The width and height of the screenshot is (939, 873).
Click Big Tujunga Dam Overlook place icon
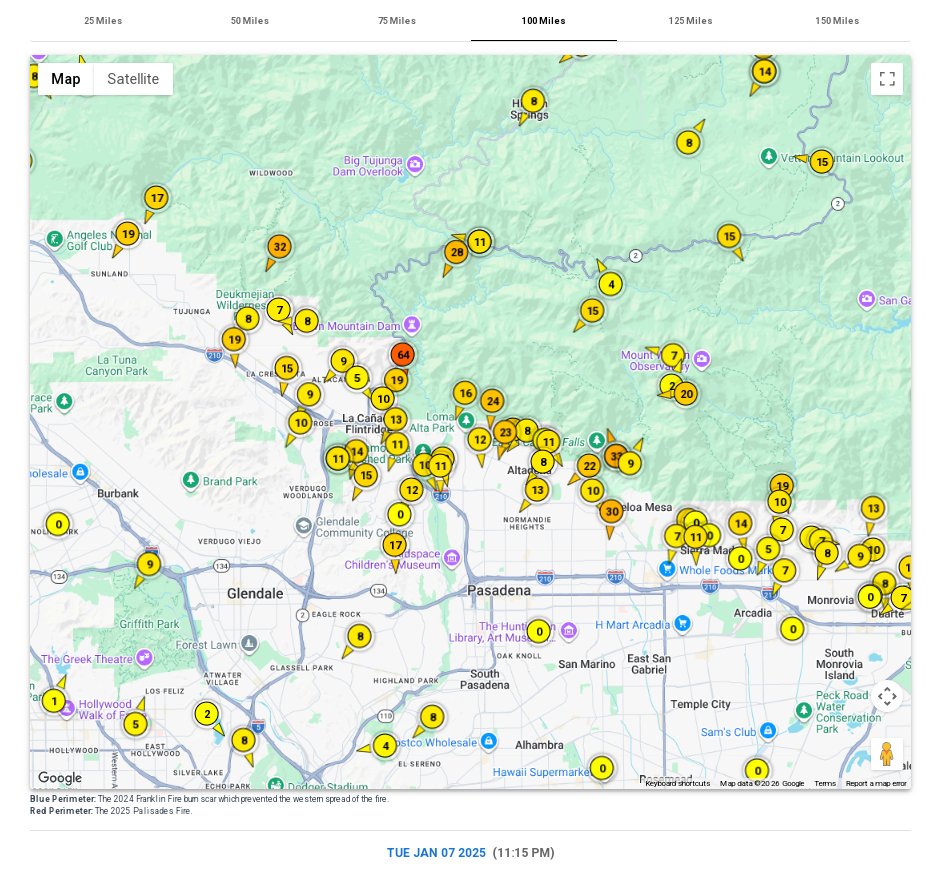[x=415, y=164]
